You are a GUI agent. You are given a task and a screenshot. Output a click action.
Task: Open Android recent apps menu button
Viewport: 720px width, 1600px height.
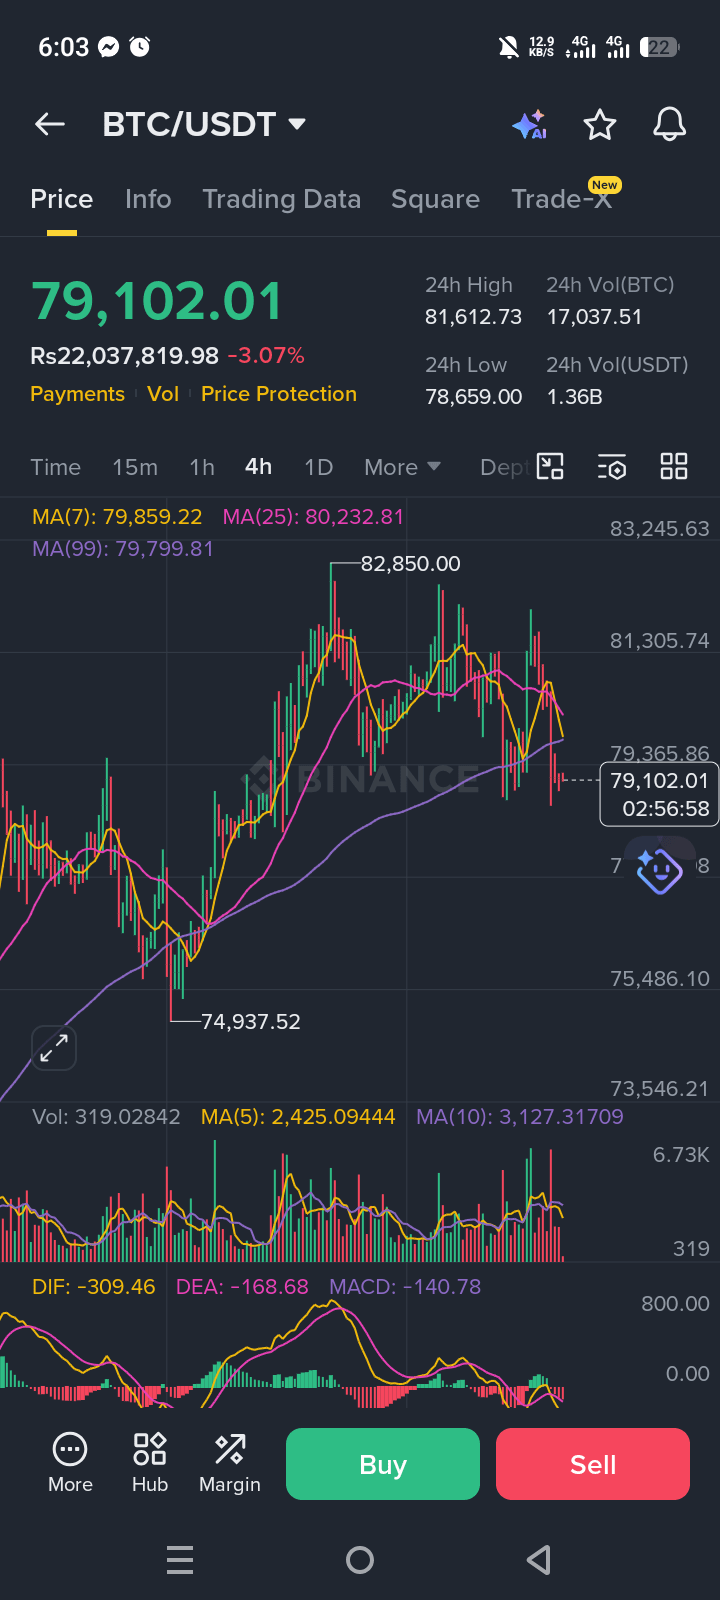point(180,1560)
